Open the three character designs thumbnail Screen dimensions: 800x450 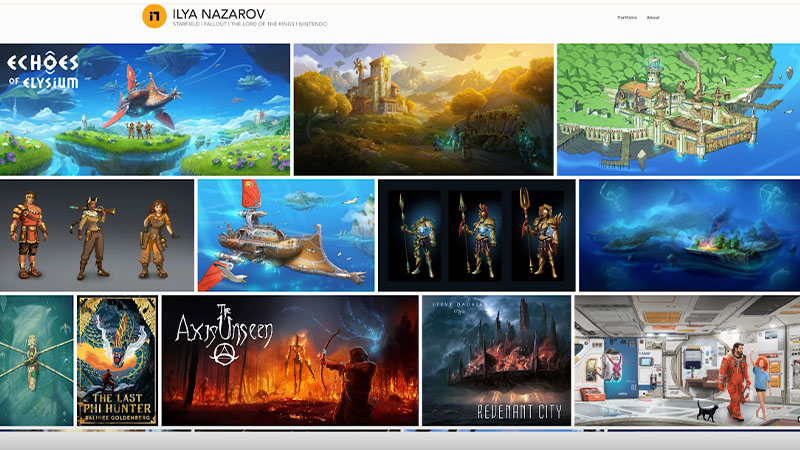(97, 236)
